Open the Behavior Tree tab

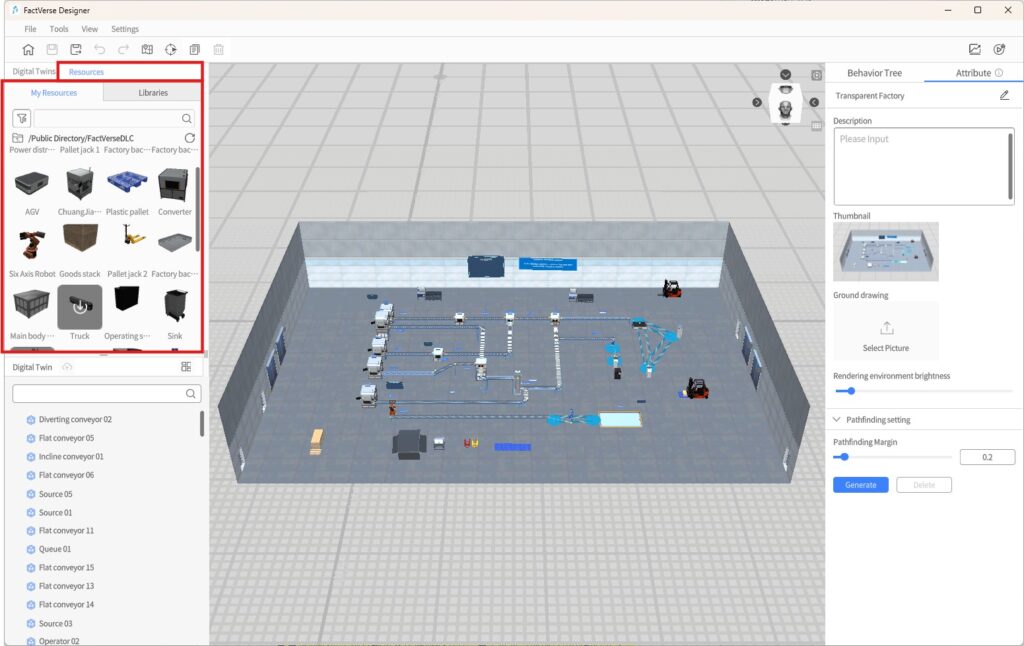click(874, 72)
